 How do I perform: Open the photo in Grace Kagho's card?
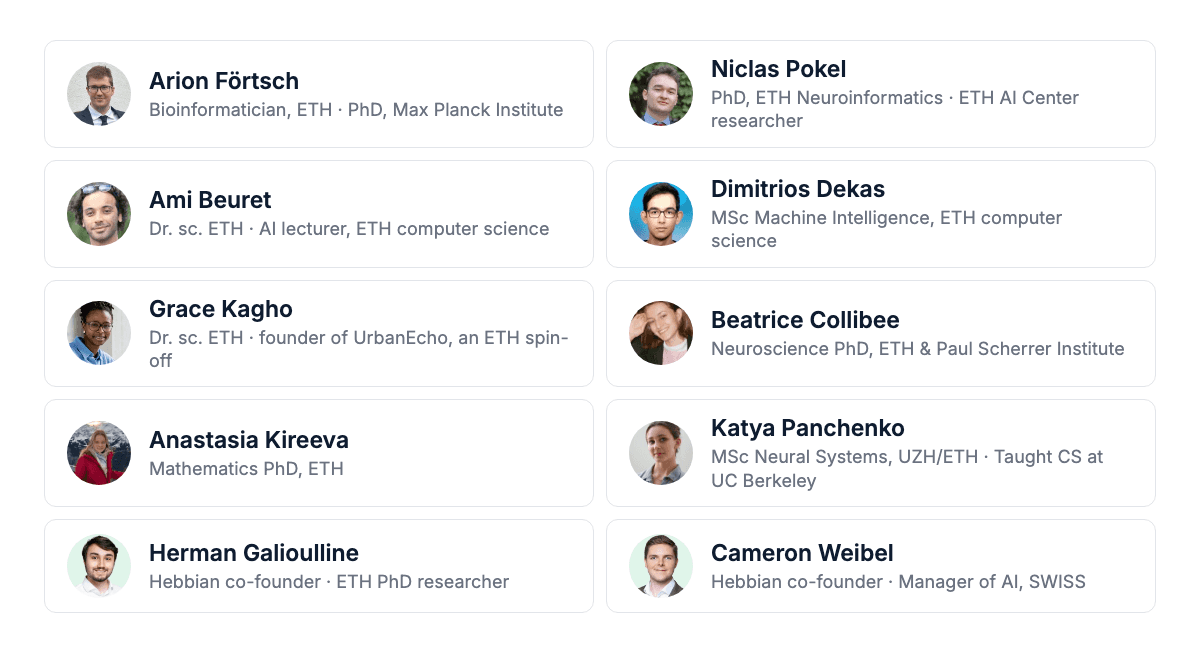point(99,333)
